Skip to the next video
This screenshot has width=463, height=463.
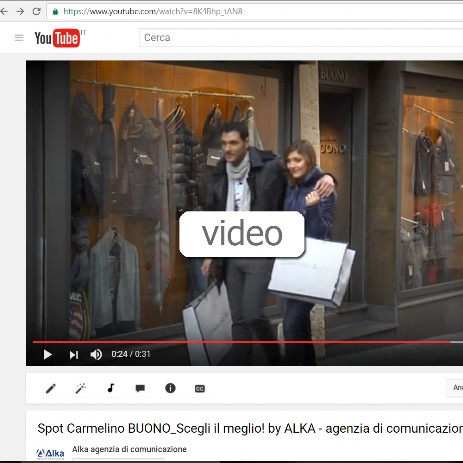point(74,355)
